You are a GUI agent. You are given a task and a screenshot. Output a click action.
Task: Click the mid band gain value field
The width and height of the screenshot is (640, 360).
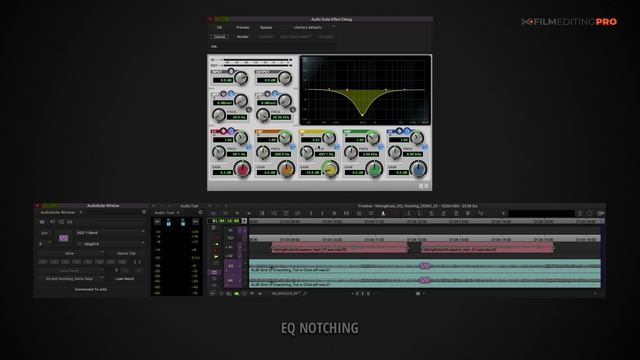(x=311, y=173)
